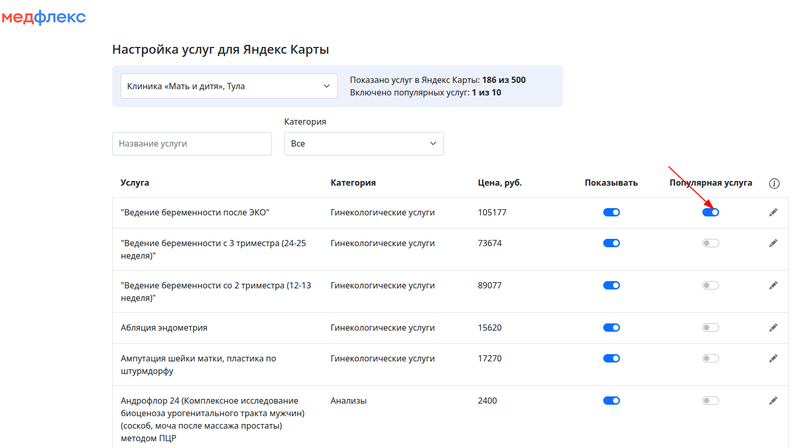Click the info icon beside Популярная услуга
This screenshot has width=800, height=448.
(774, 183)
